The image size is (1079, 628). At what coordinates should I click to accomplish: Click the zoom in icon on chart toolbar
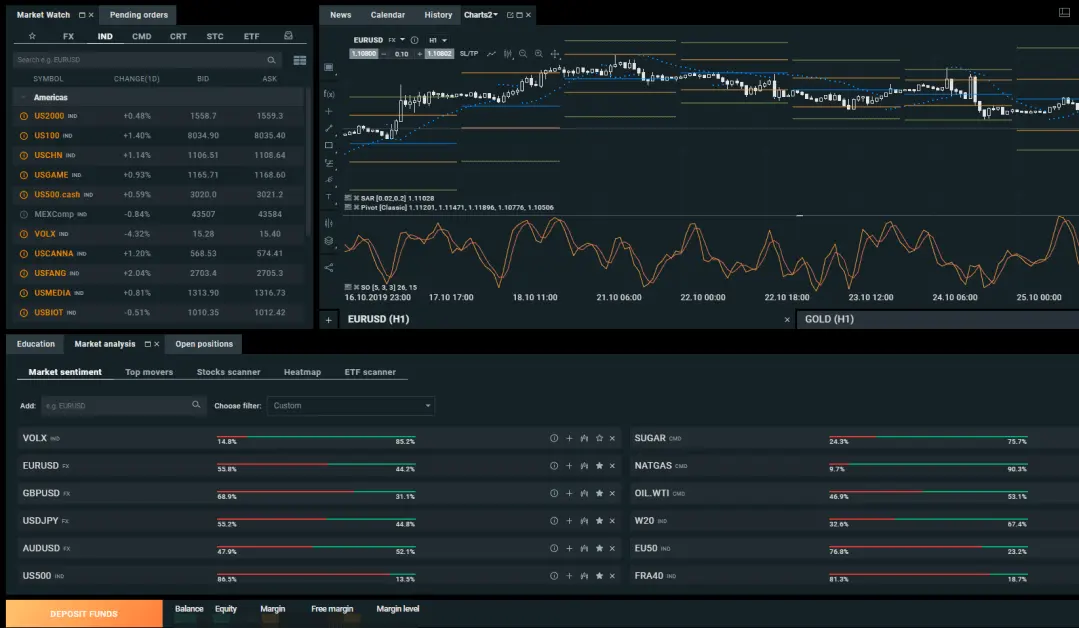(539, 53)
